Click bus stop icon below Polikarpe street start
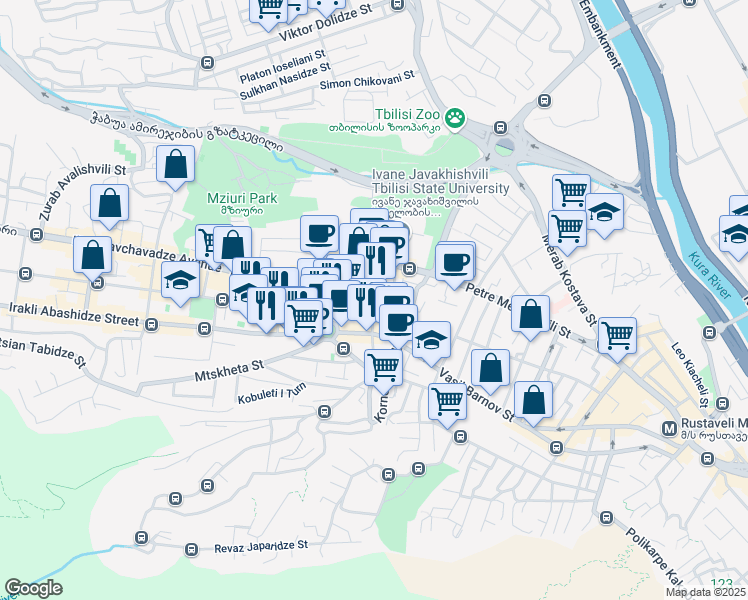This screenshot has width=748, height=600. [606, 517]
